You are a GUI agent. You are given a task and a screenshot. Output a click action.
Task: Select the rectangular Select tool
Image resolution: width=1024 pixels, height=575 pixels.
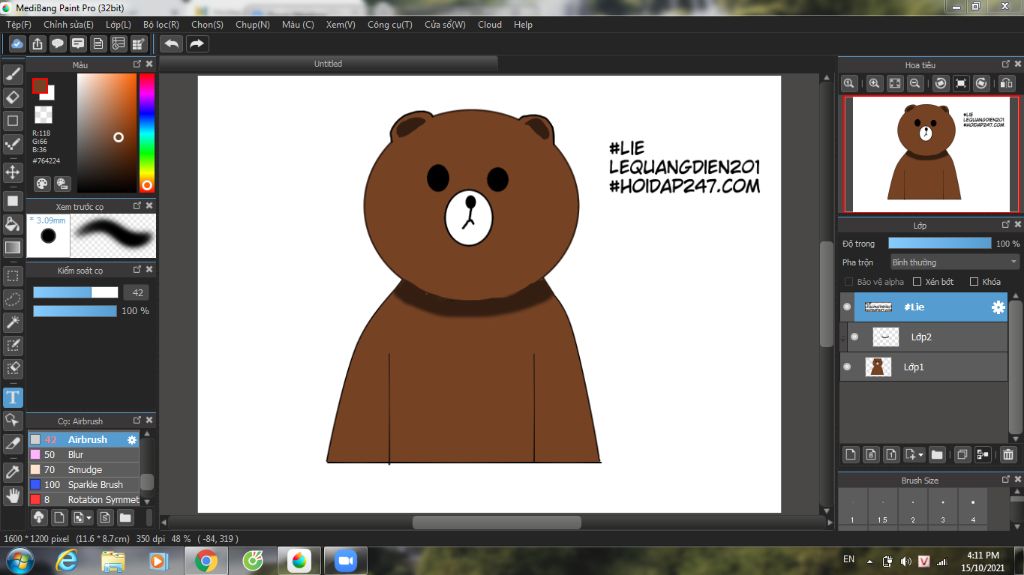12,276
